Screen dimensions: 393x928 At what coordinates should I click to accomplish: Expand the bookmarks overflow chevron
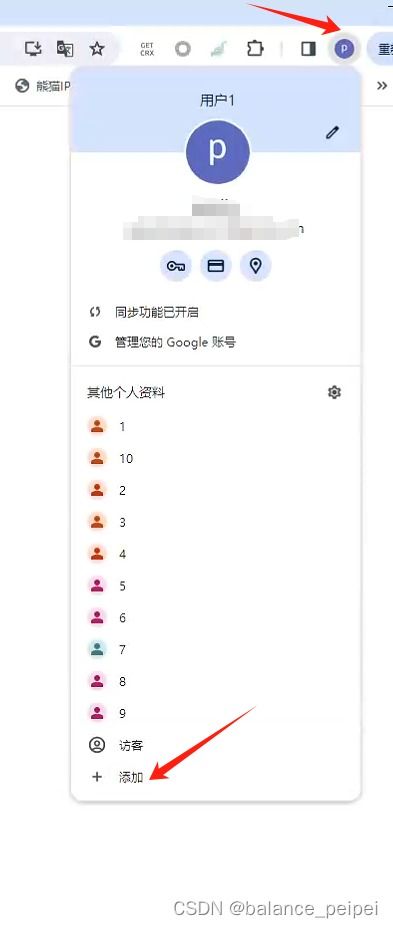tap(382, 86)
